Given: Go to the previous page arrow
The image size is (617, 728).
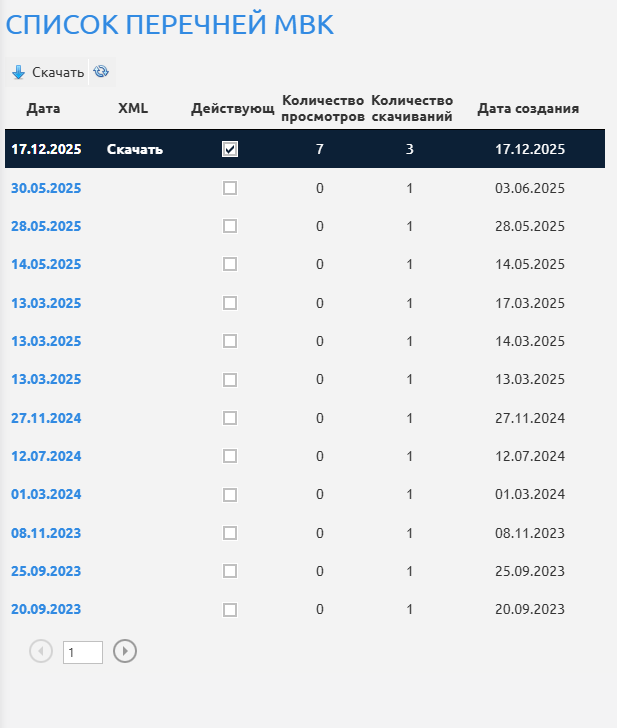Looking at the screenshot, I should tap(41, 651).
